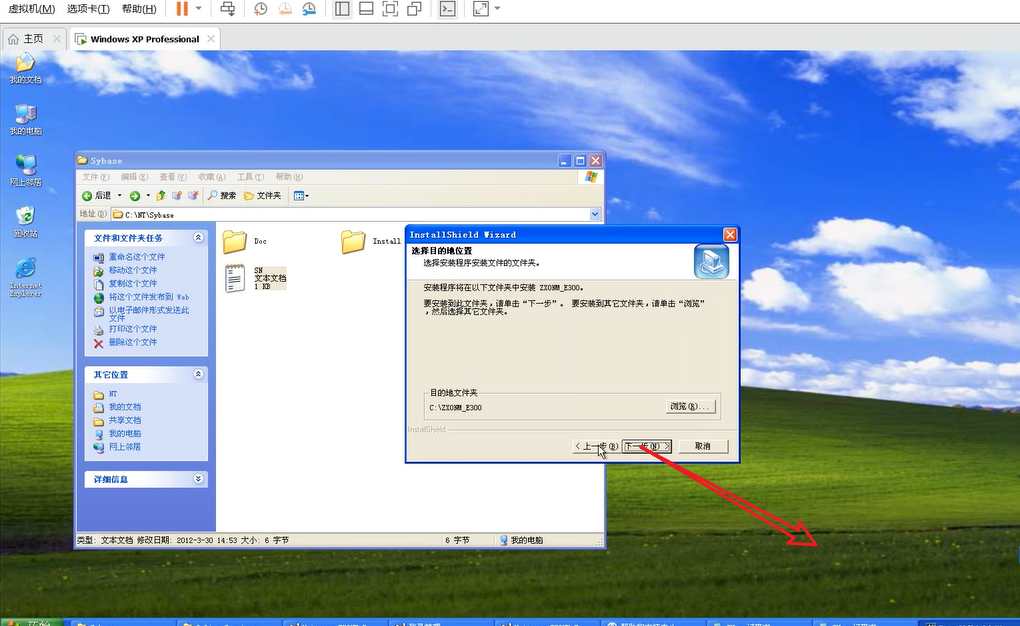Open the dropdown beside the stretch display icon
1020x626 pixels.
[x=498, y=8]
